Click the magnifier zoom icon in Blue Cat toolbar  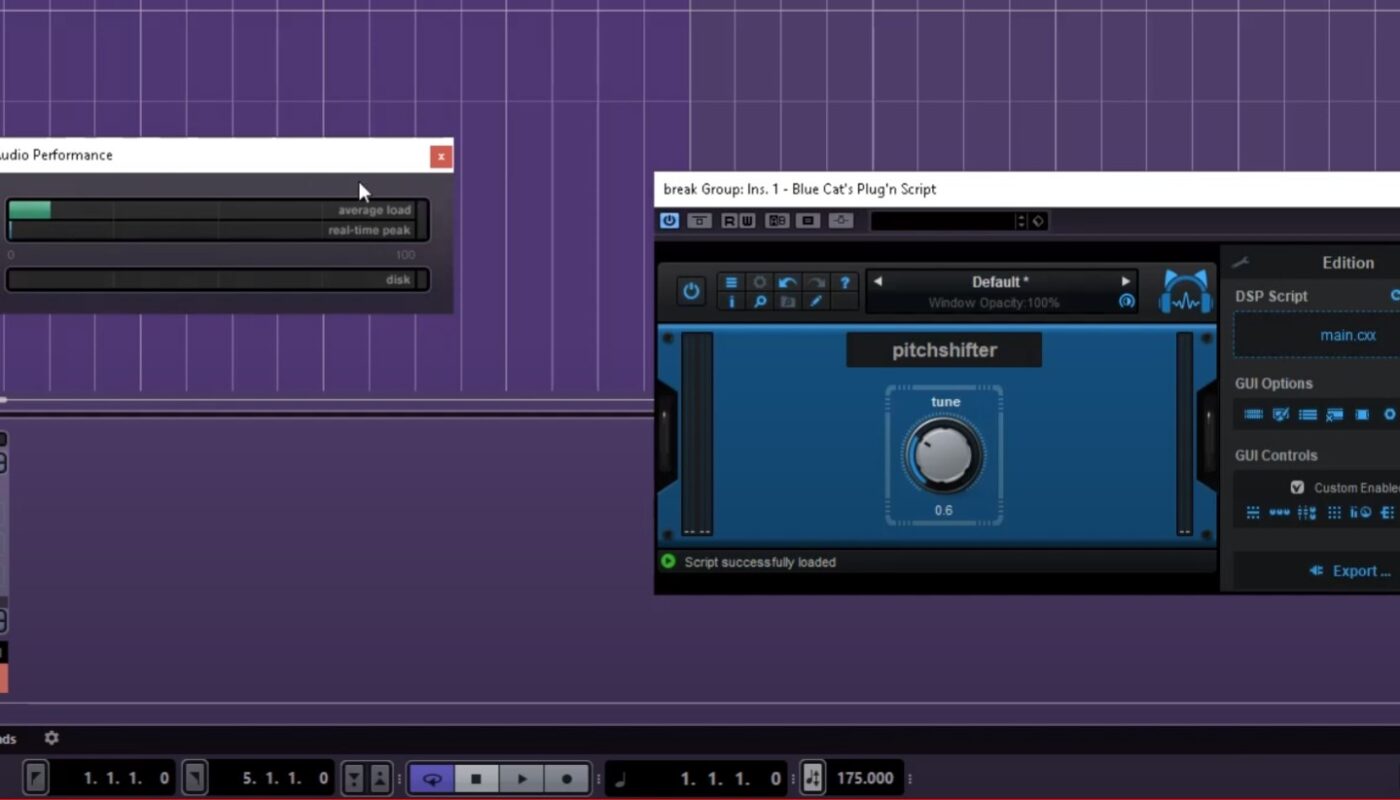click(760, 301)
